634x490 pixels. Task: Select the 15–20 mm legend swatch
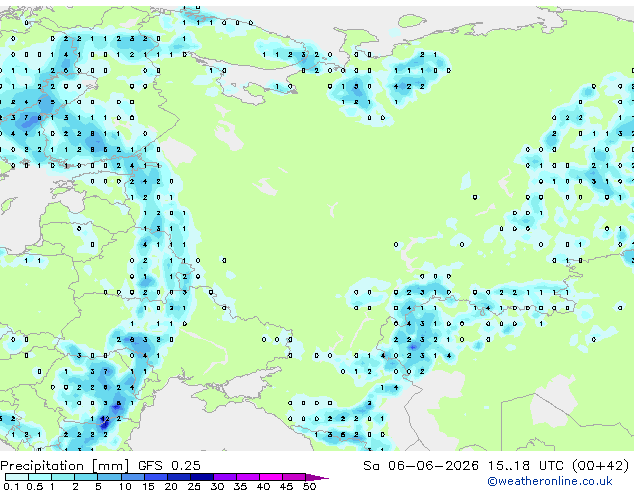click(x=156, y=477)
